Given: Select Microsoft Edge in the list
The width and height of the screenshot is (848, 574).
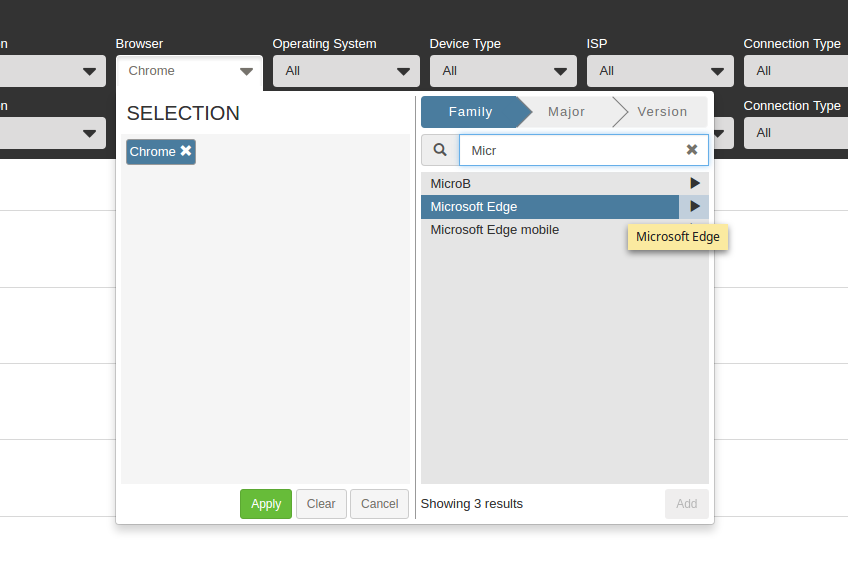Looking at the screenshot, I should pos(549,207).
